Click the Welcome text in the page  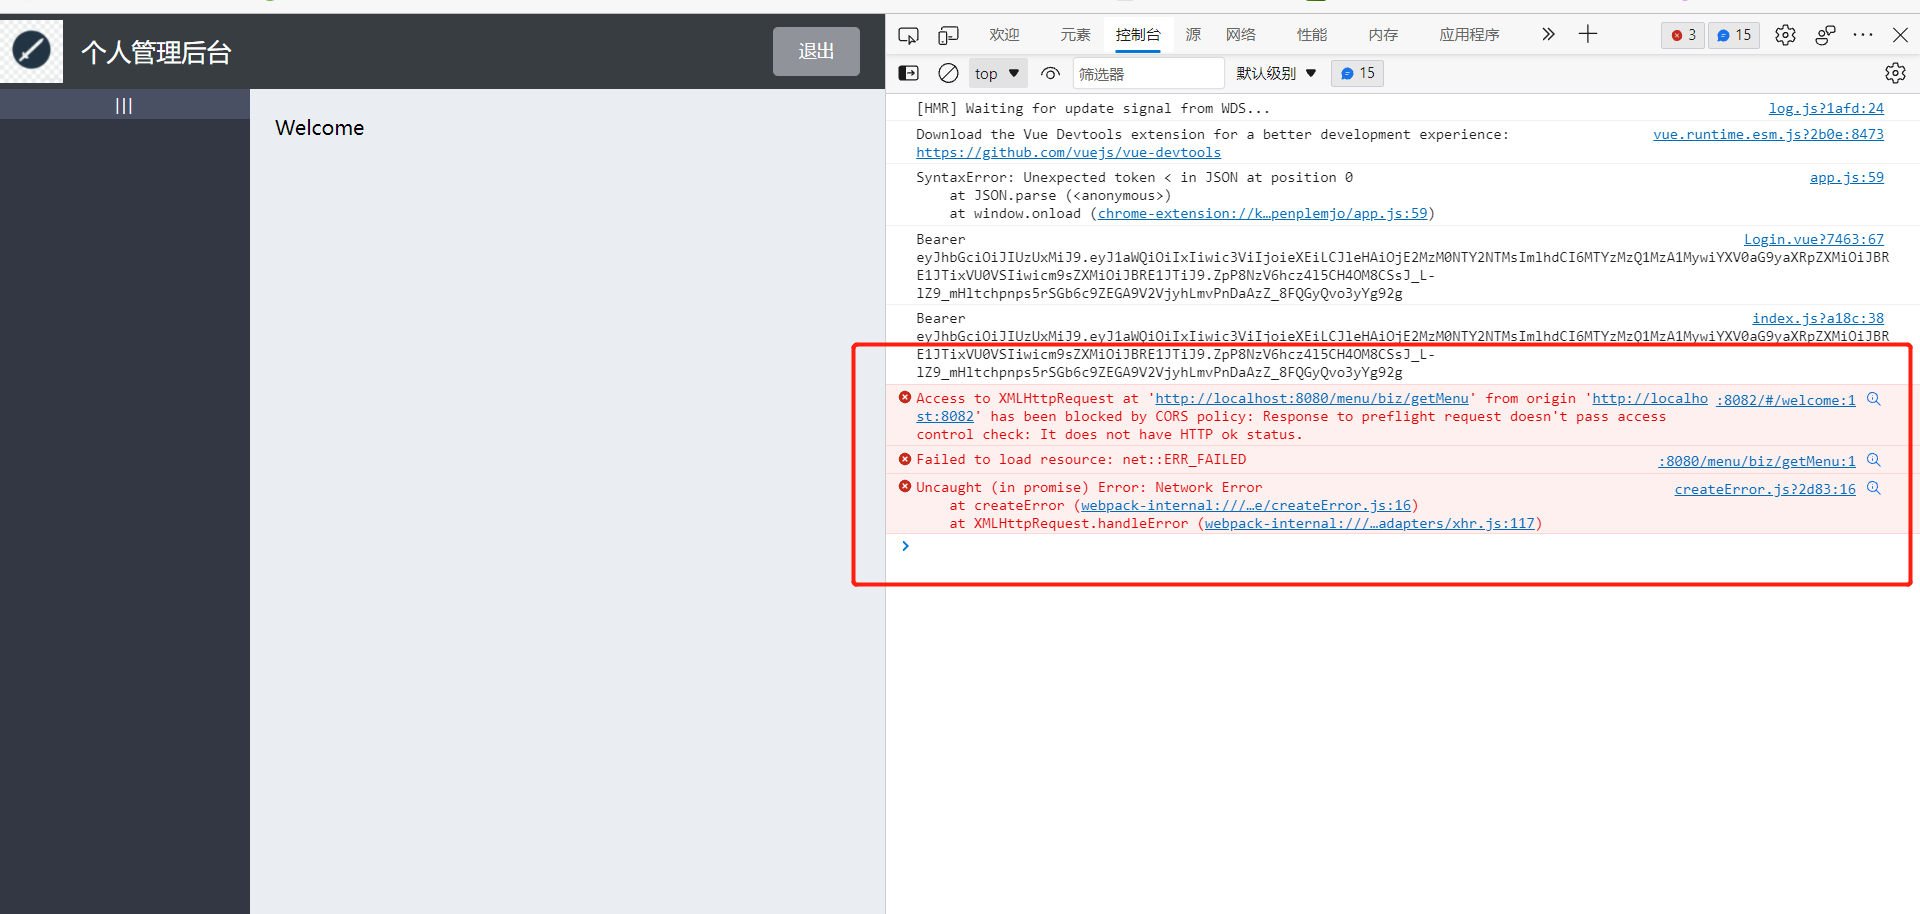(x=320, y=128)
